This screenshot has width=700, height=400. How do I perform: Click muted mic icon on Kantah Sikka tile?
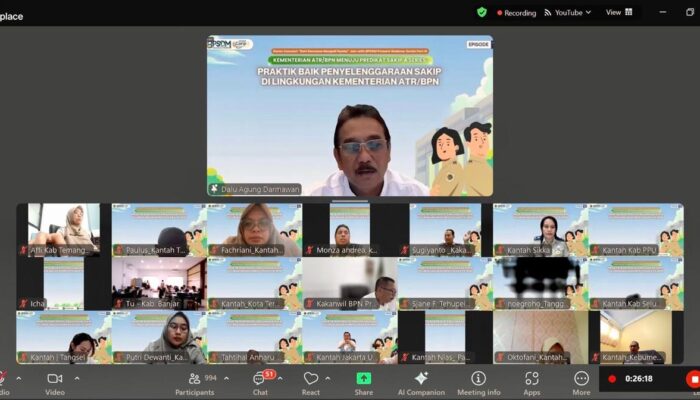coord(500,250)
